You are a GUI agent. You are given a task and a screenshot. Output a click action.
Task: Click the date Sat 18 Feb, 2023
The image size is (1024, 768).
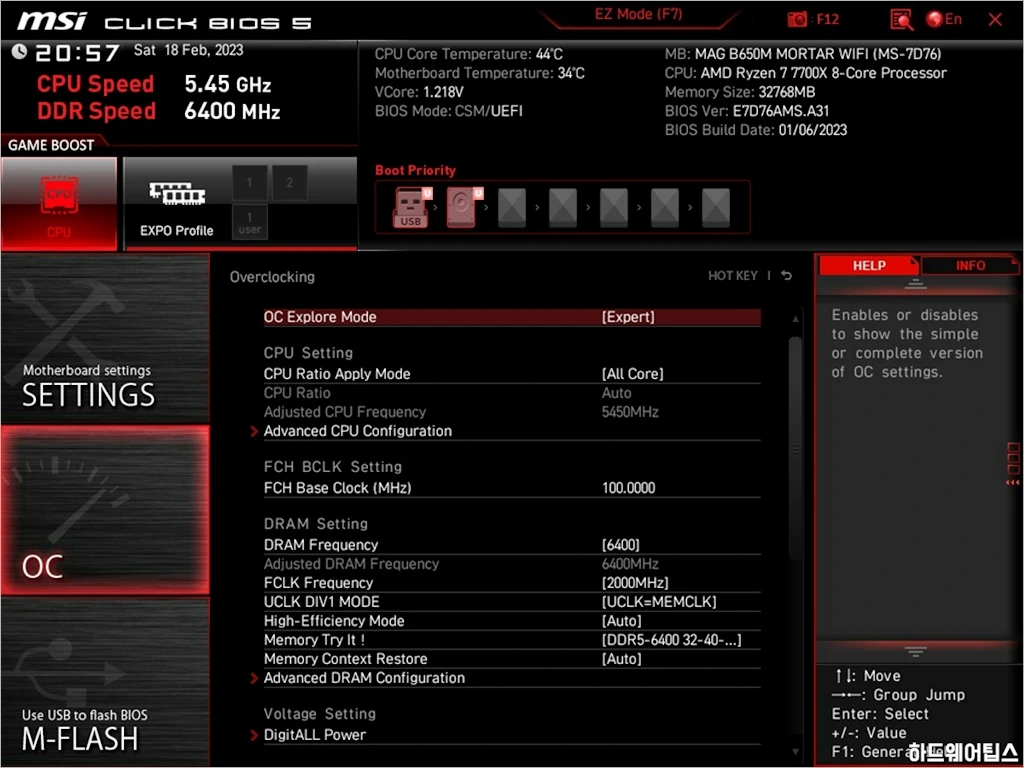click(188, 50)
